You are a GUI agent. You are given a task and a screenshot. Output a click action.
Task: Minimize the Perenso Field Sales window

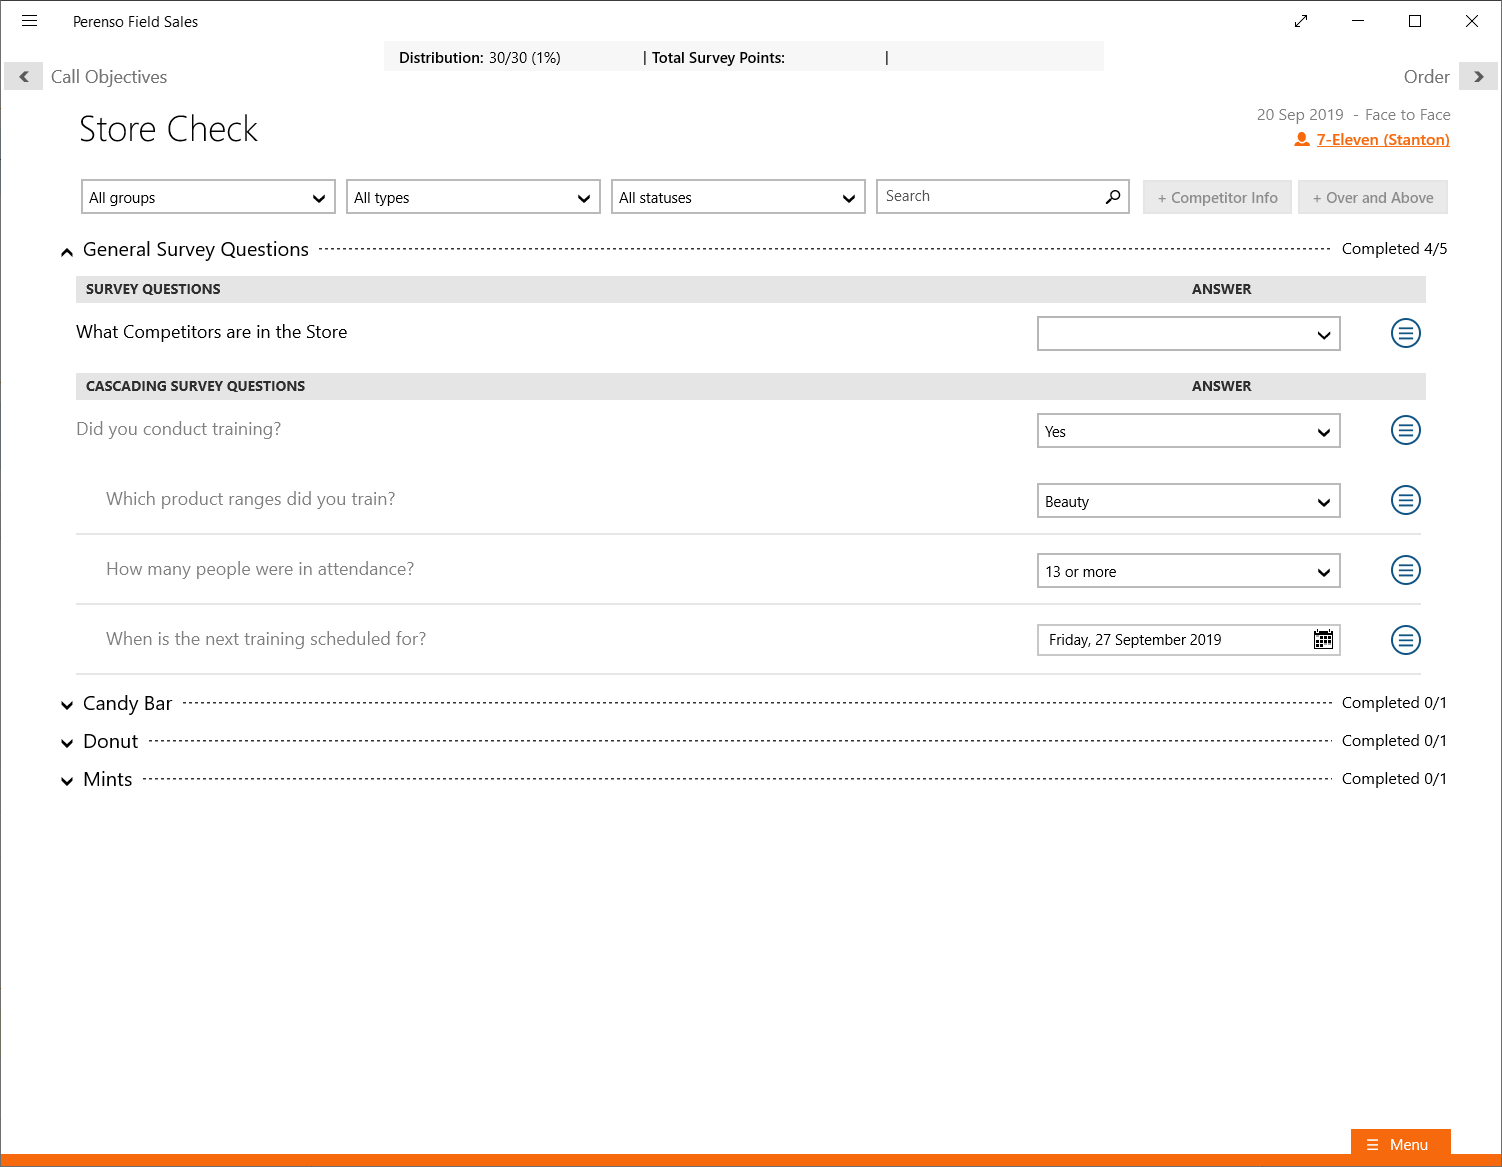[x=1358, y=21]
